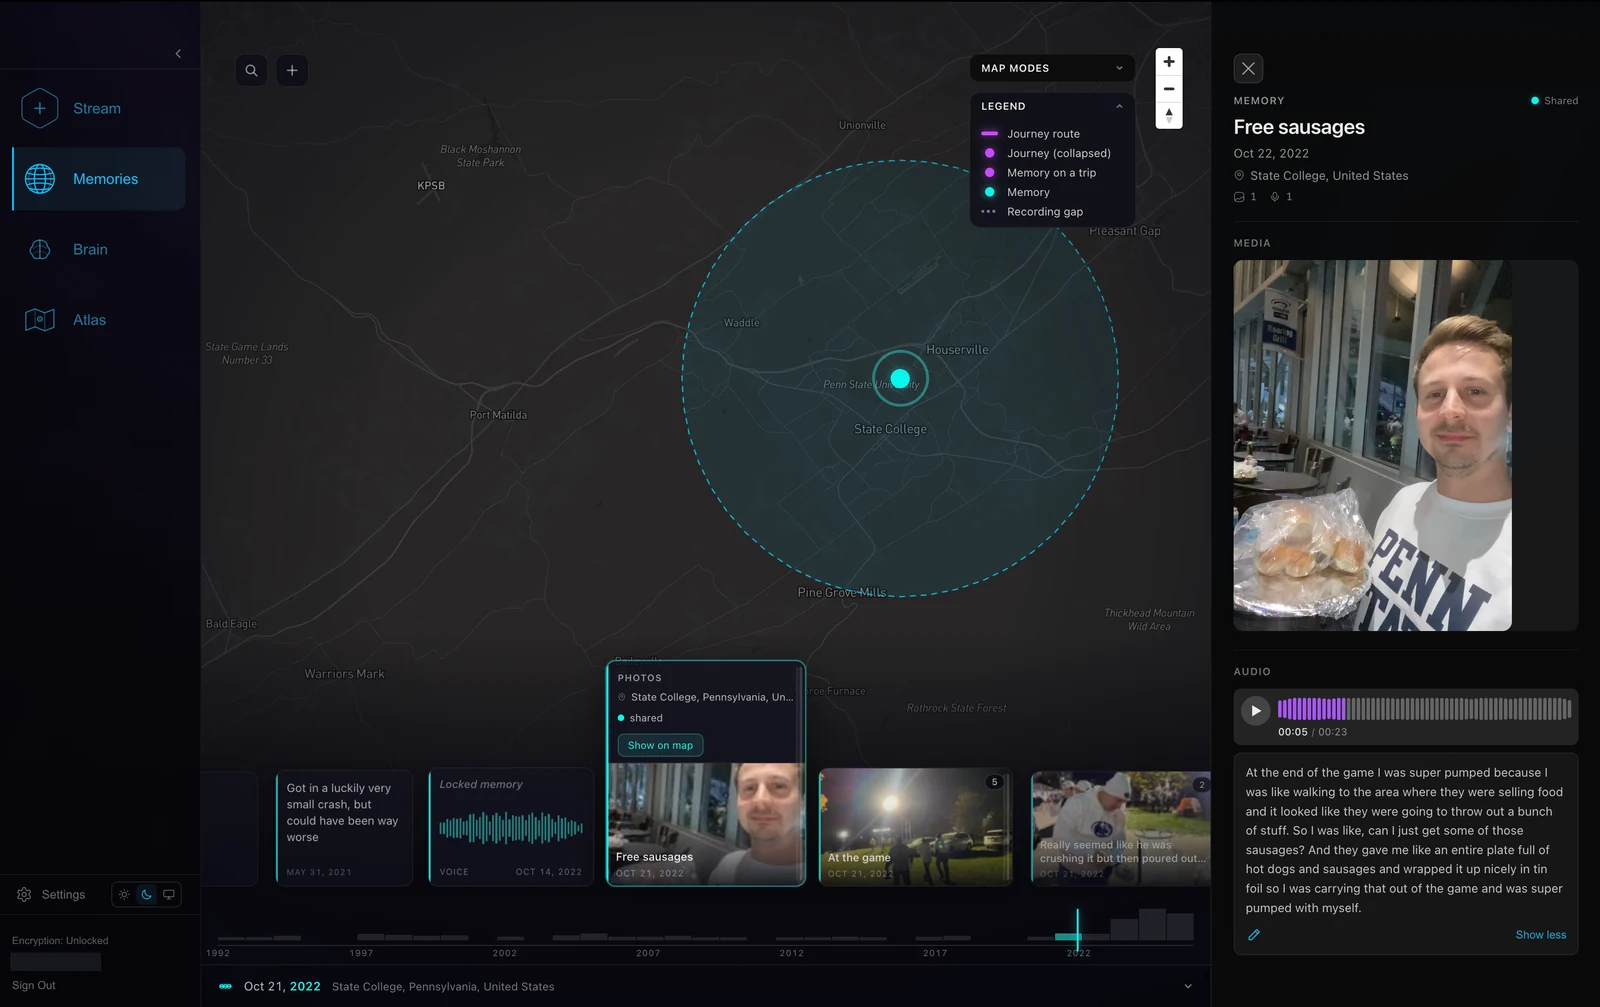This screenshot has width=1600, height=1007.
Task: Open the Atlas section
Action: click(97, 320)
